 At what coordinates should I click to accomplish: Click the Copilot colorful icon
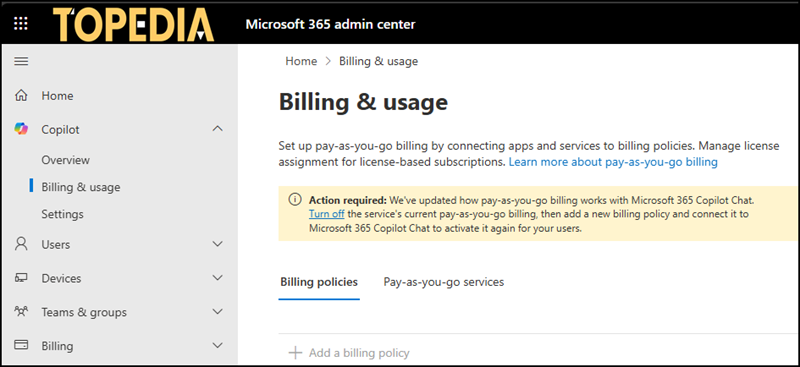[21, 129]
